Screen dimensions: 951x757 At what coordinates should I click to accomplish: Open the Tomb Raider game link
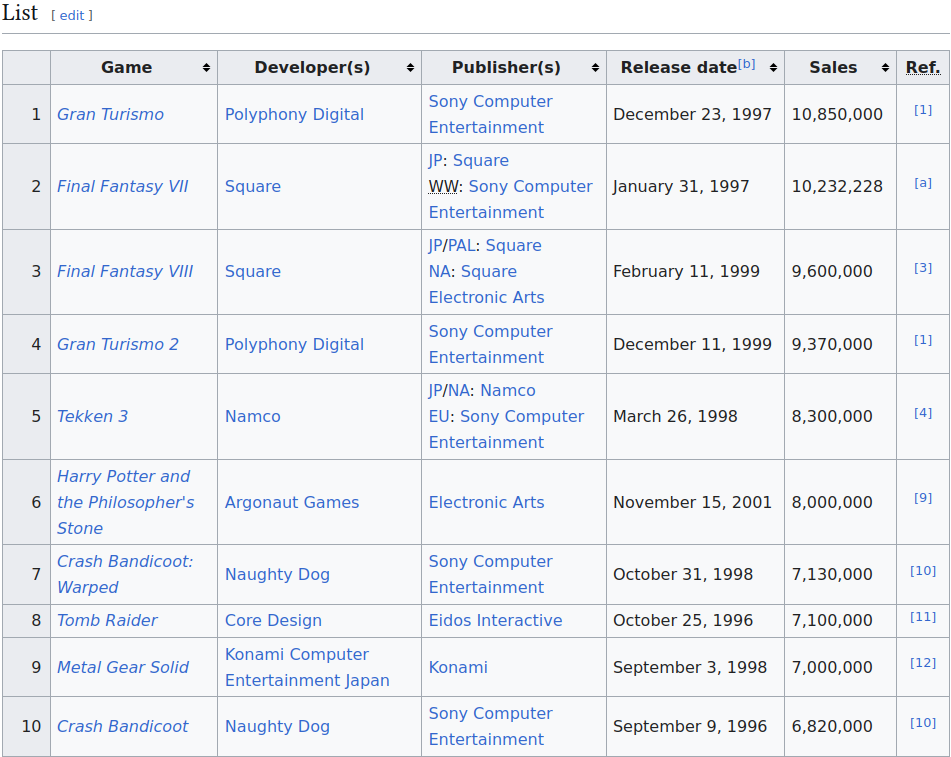107,621
